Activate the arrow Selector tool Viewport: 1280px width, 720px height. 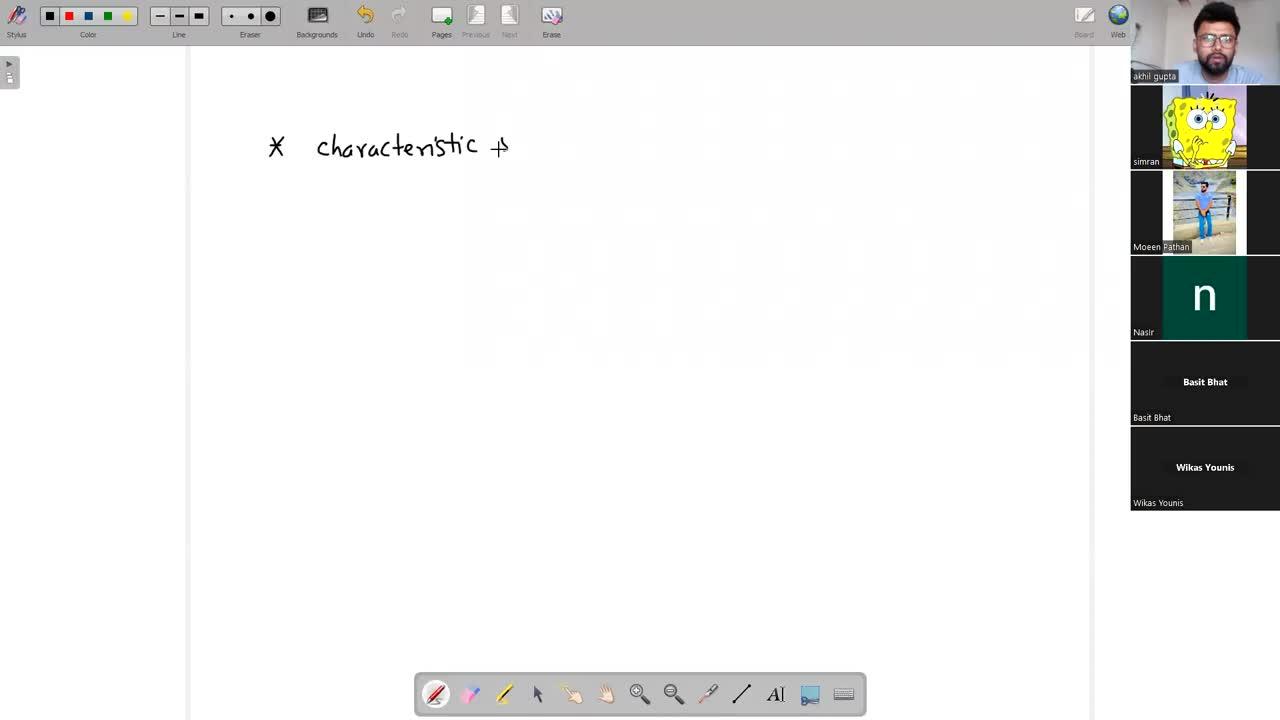(x=538, y=694)
